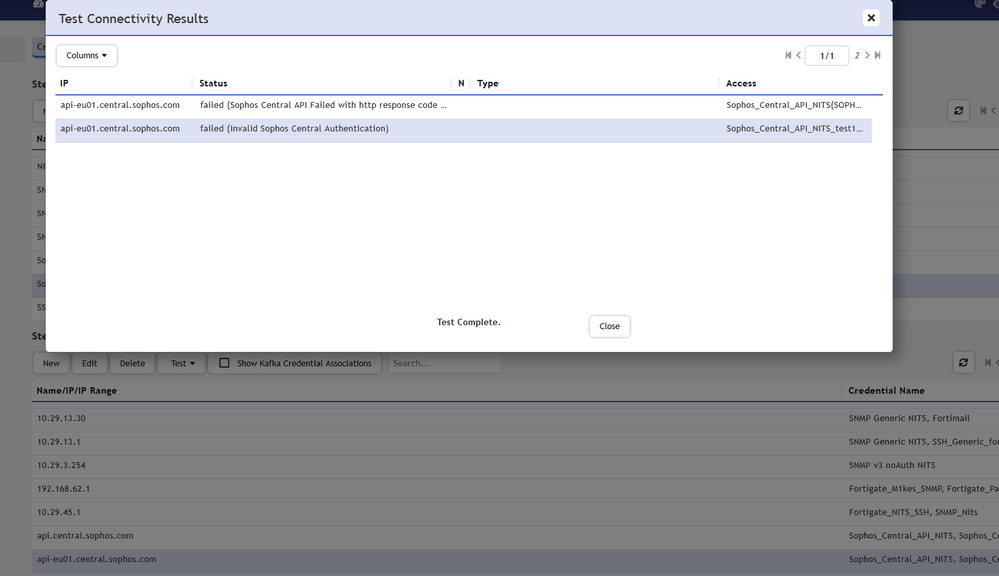Click SNMP Generic NITS, Fortimail credential cell
This screenshot has height=576, width=999.
pos(909,419)
